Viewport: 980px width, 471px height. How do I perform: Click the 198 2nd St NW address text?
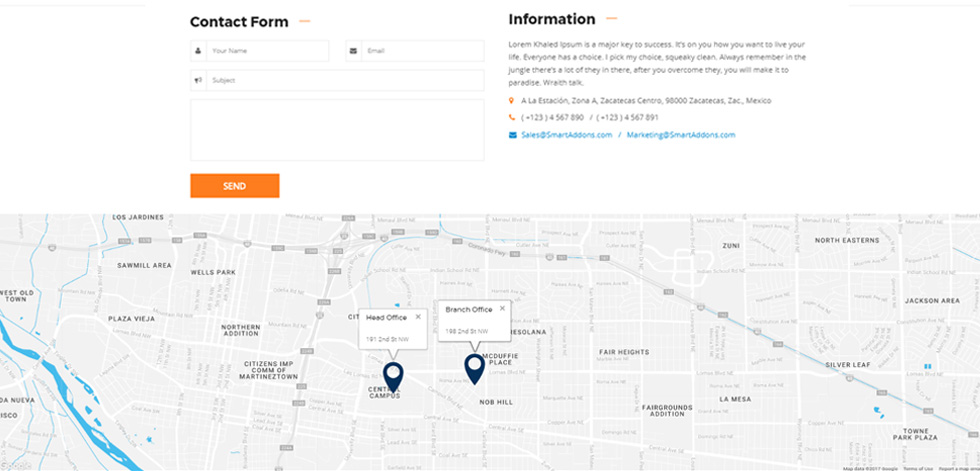tap(466, 330)
